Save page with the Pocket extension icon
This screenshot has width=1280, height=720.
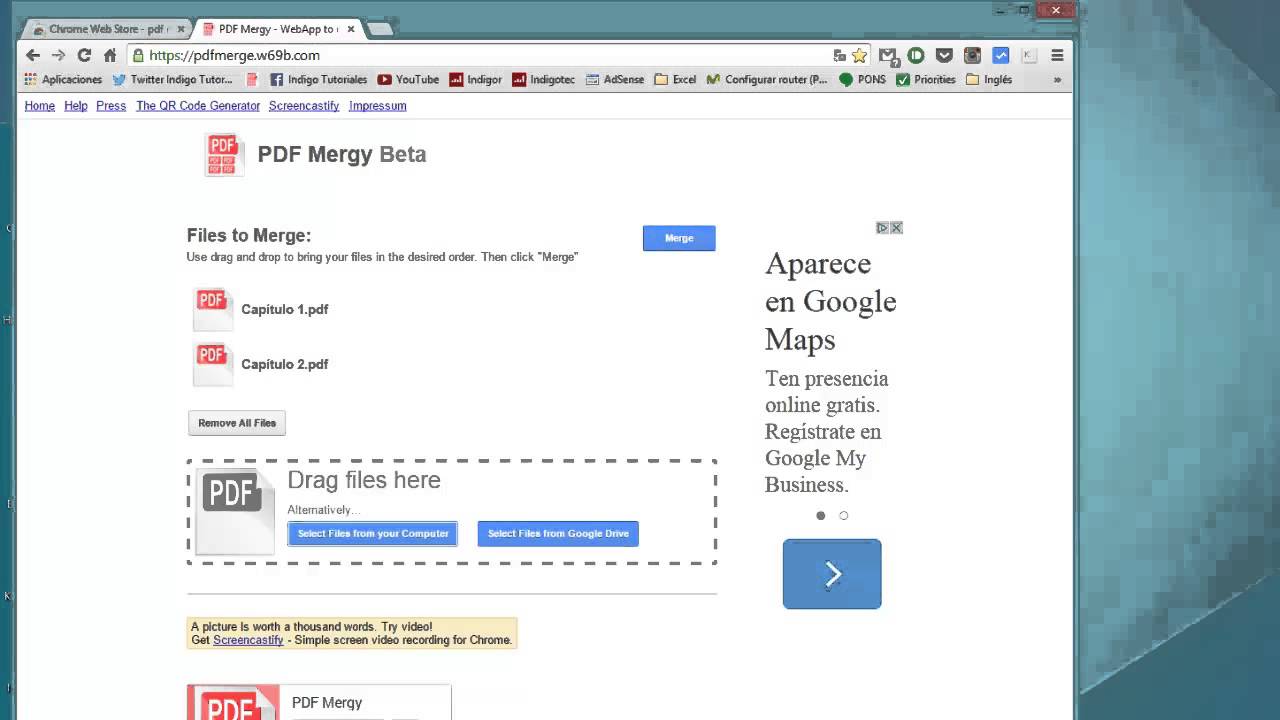point(943,56)
